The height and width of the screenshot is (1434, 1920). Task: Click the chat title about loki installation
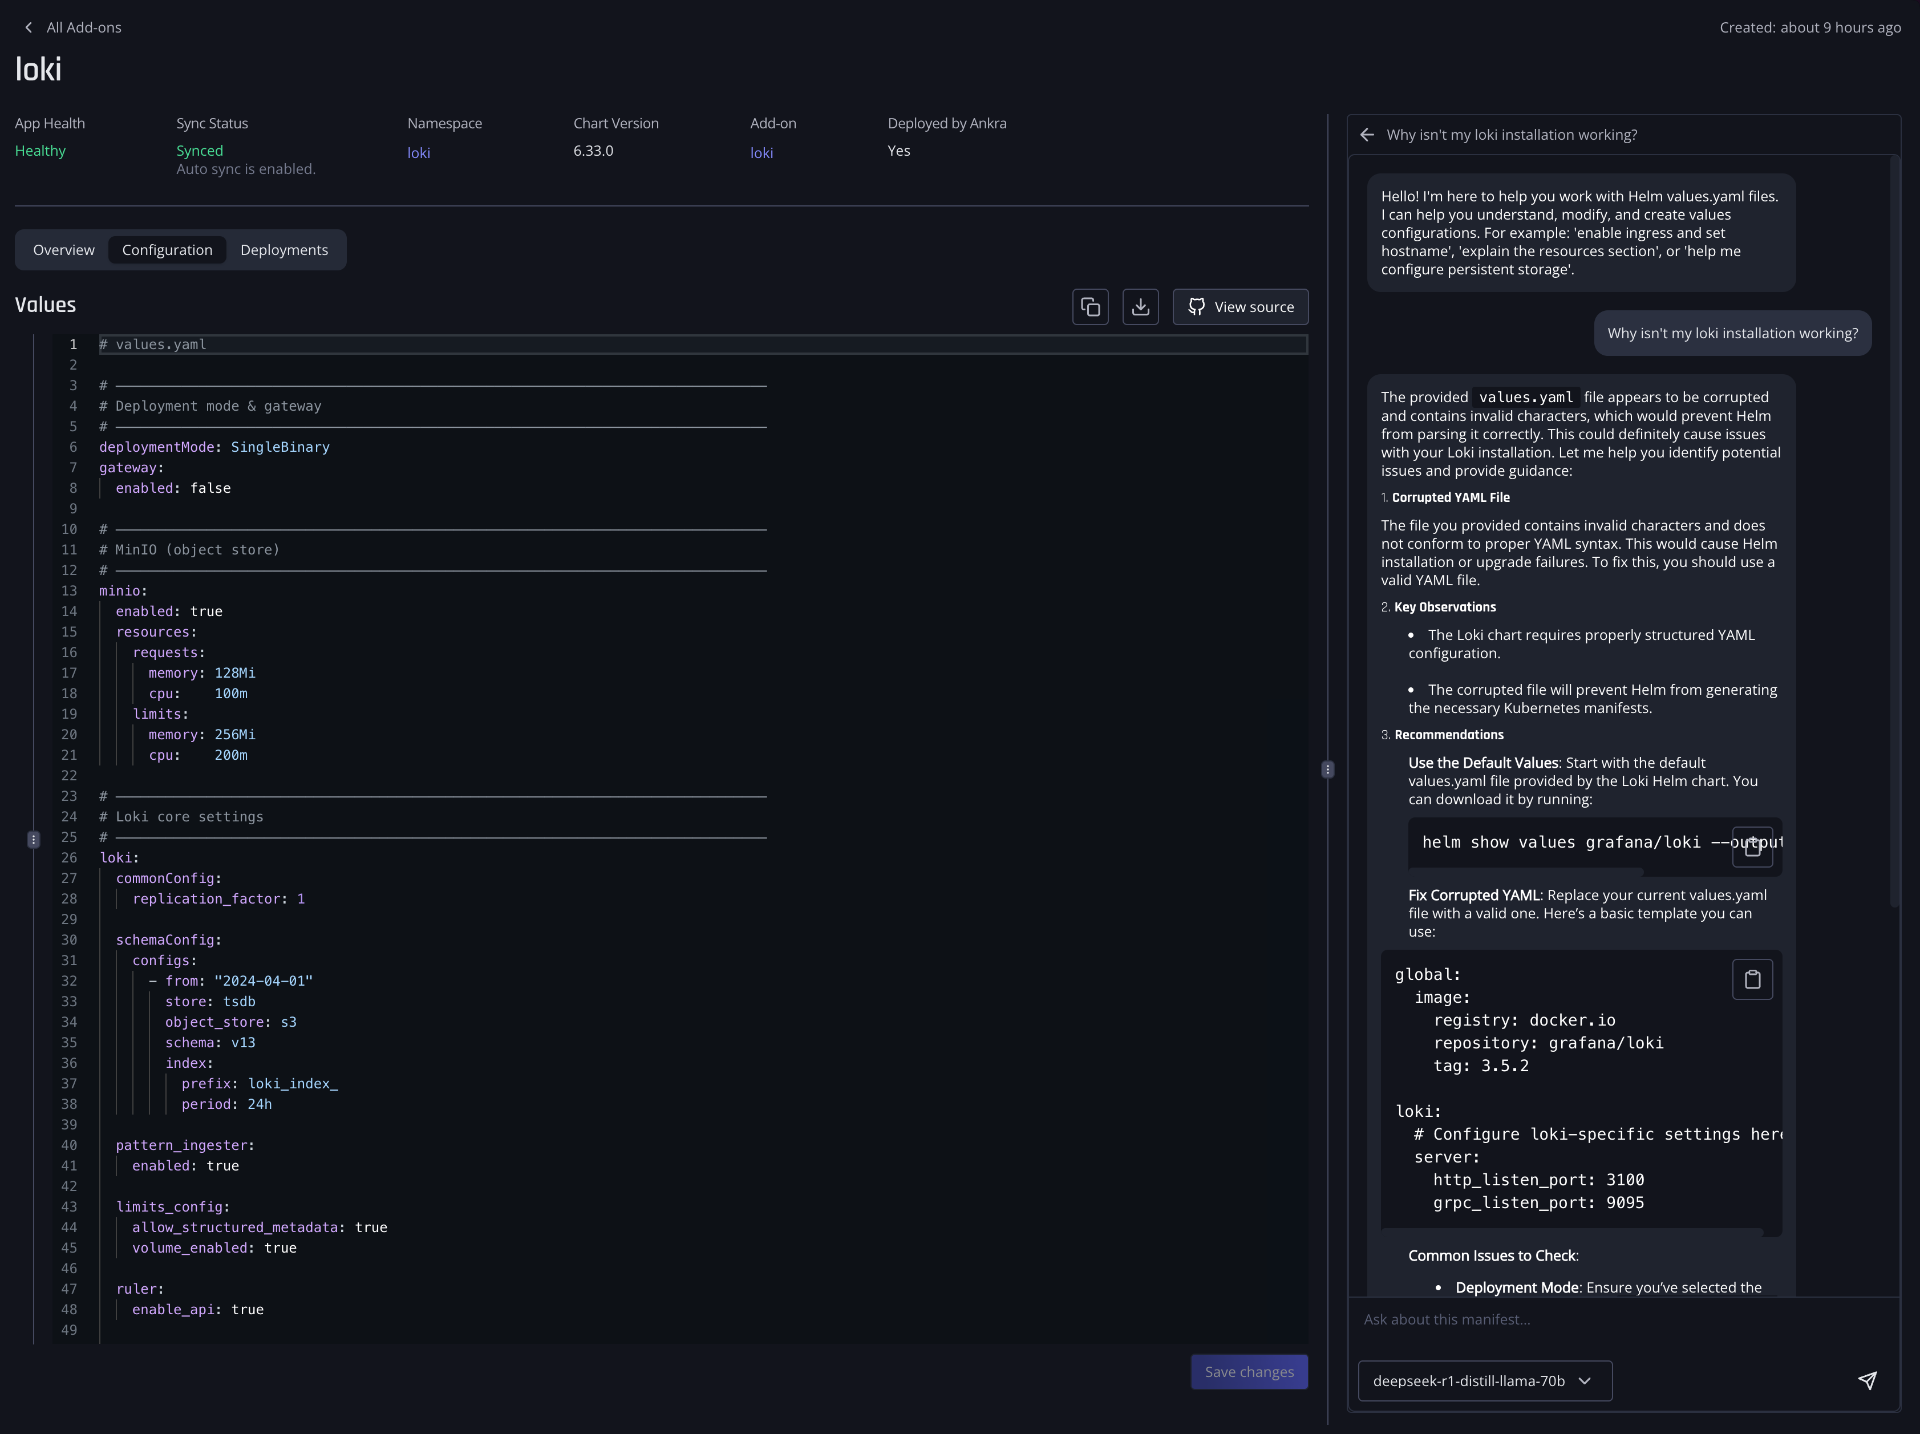tap(1511, 135)
